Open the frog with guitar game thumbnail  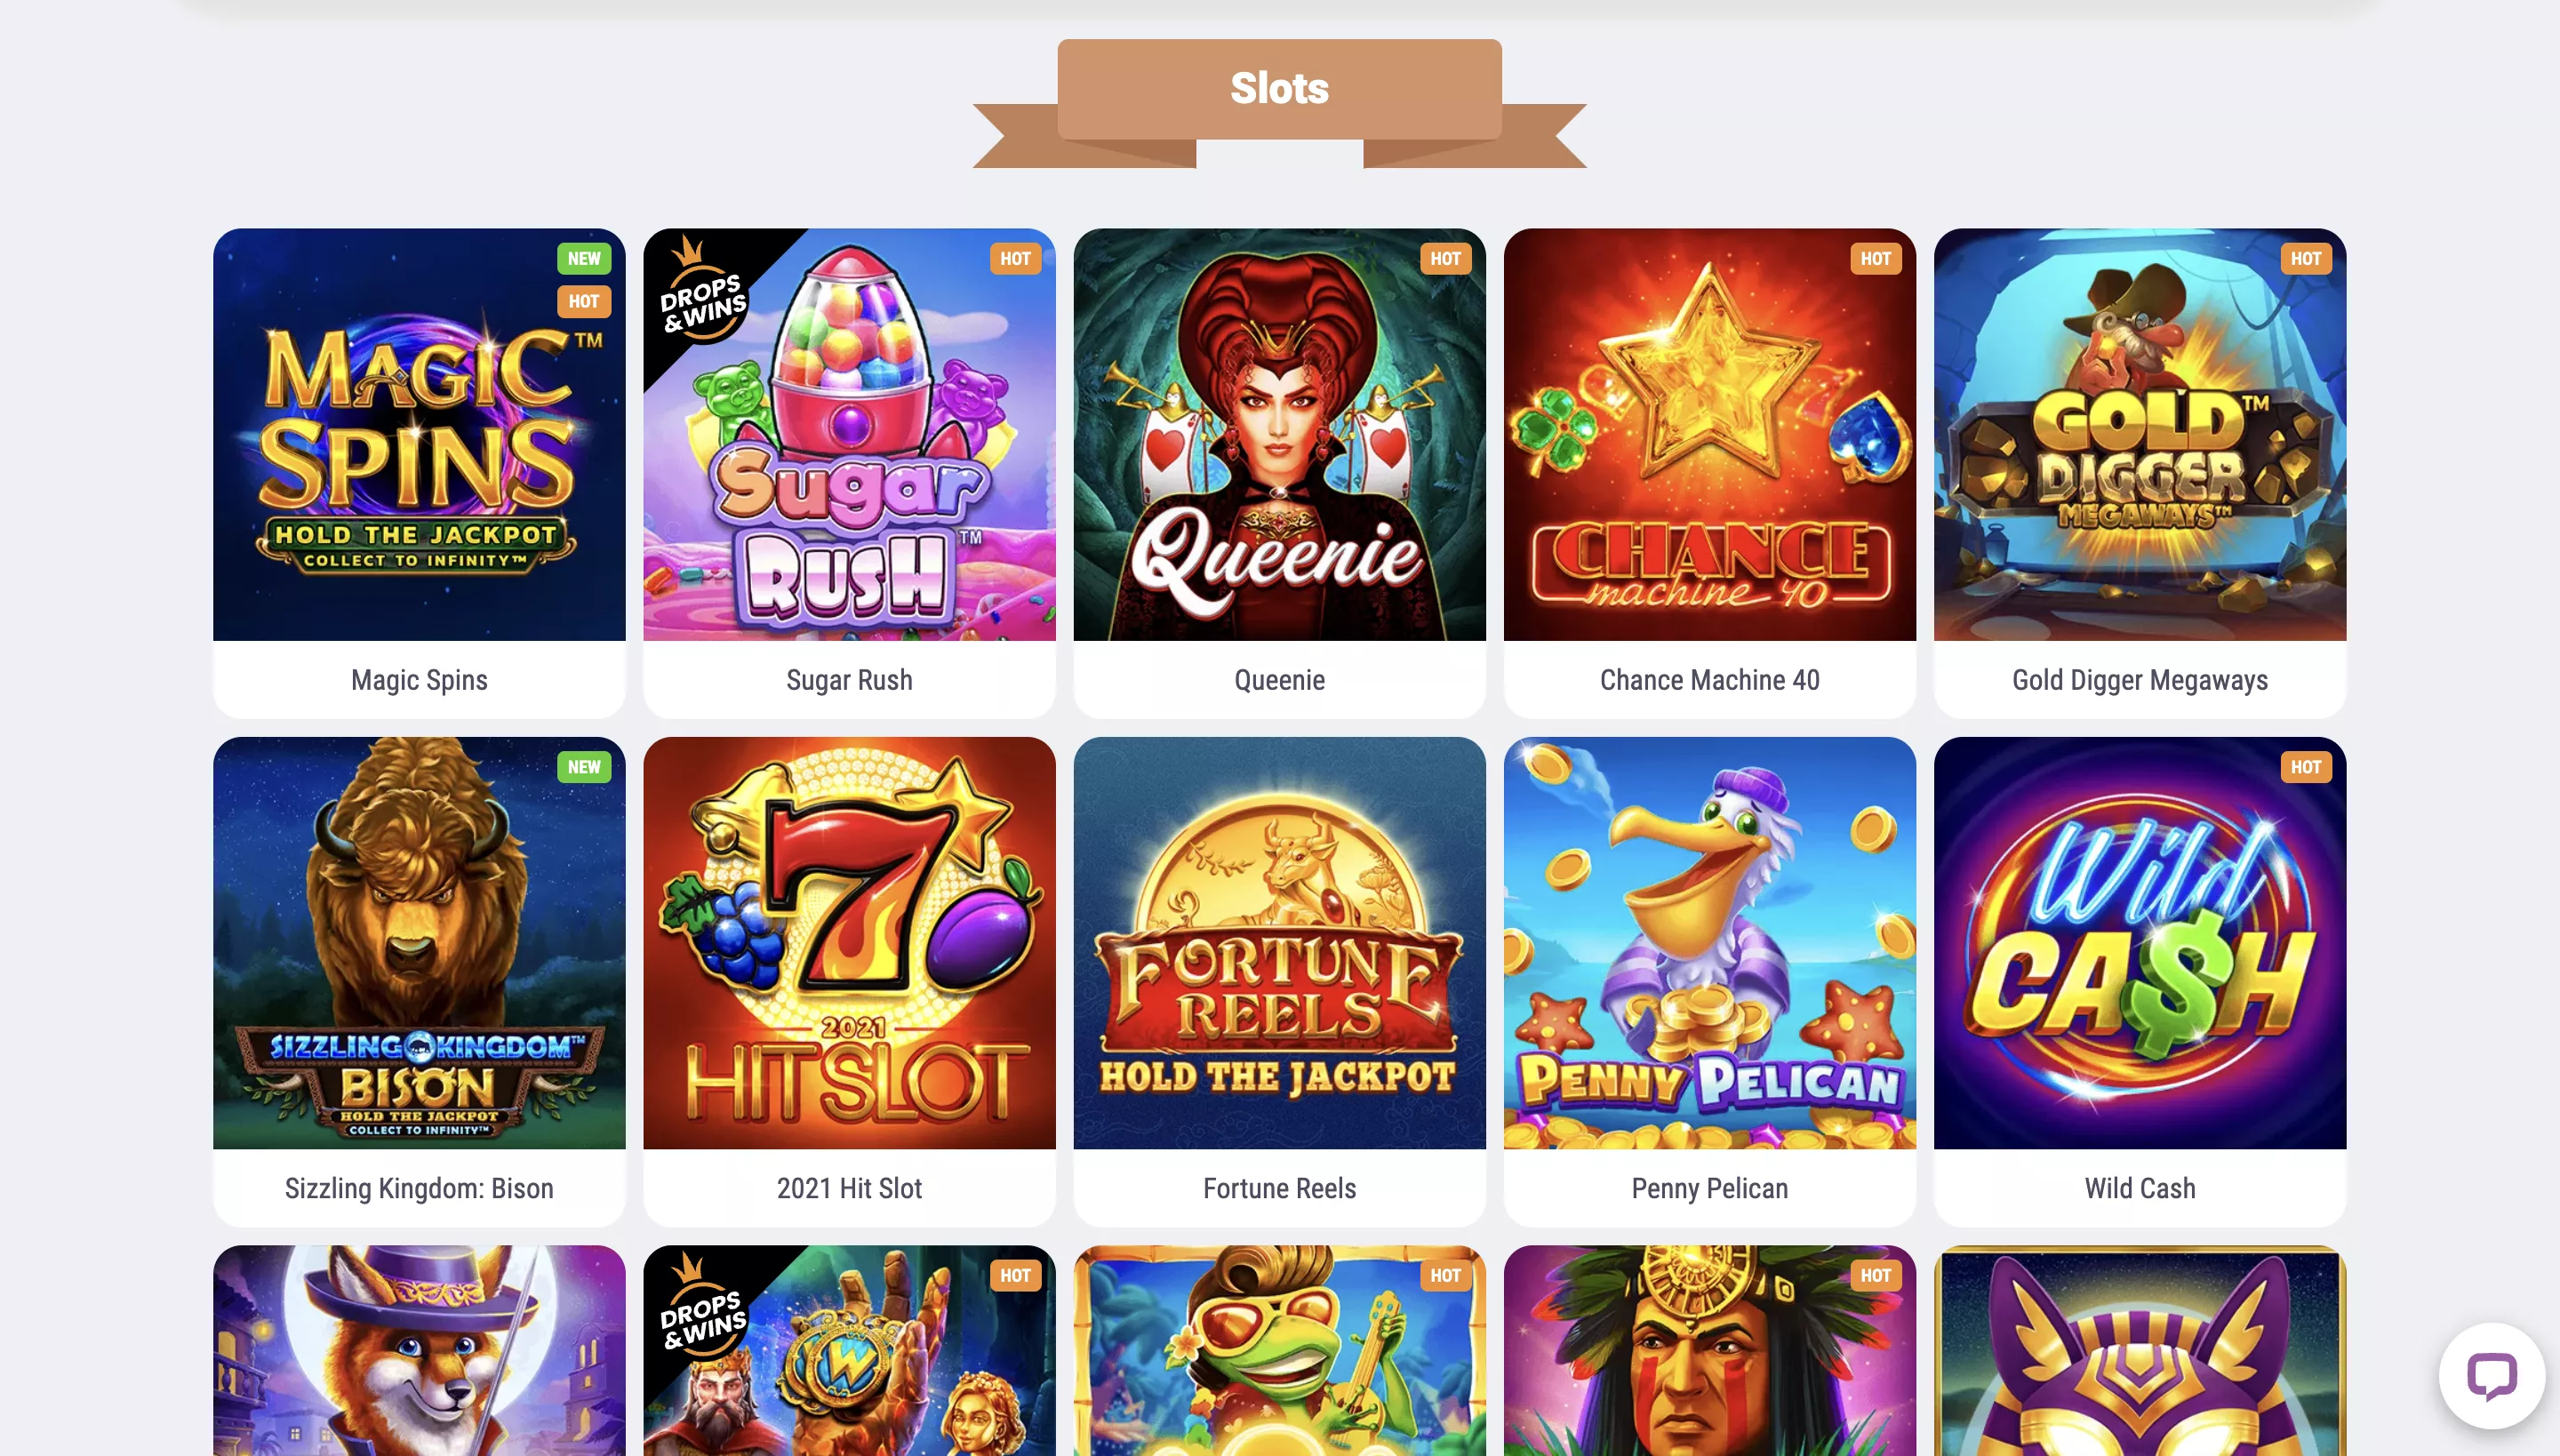(1279, 1350)
